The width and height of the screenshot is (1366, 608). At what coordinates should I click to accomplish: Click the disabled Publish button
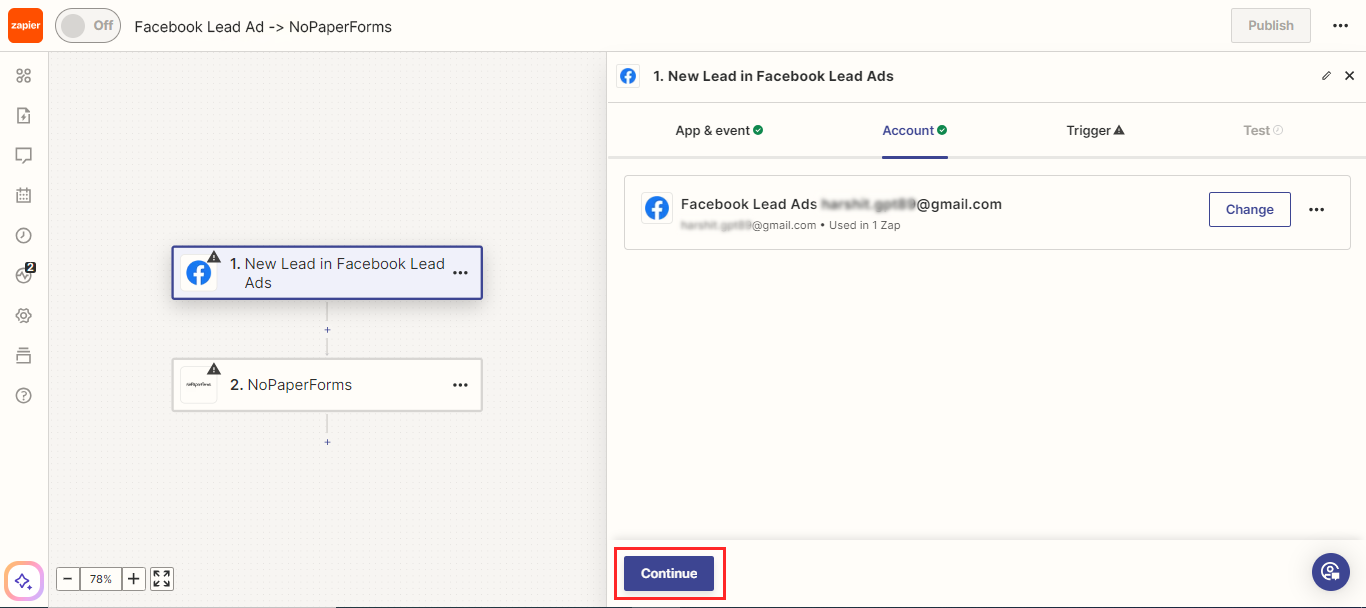click(1271, 26)
